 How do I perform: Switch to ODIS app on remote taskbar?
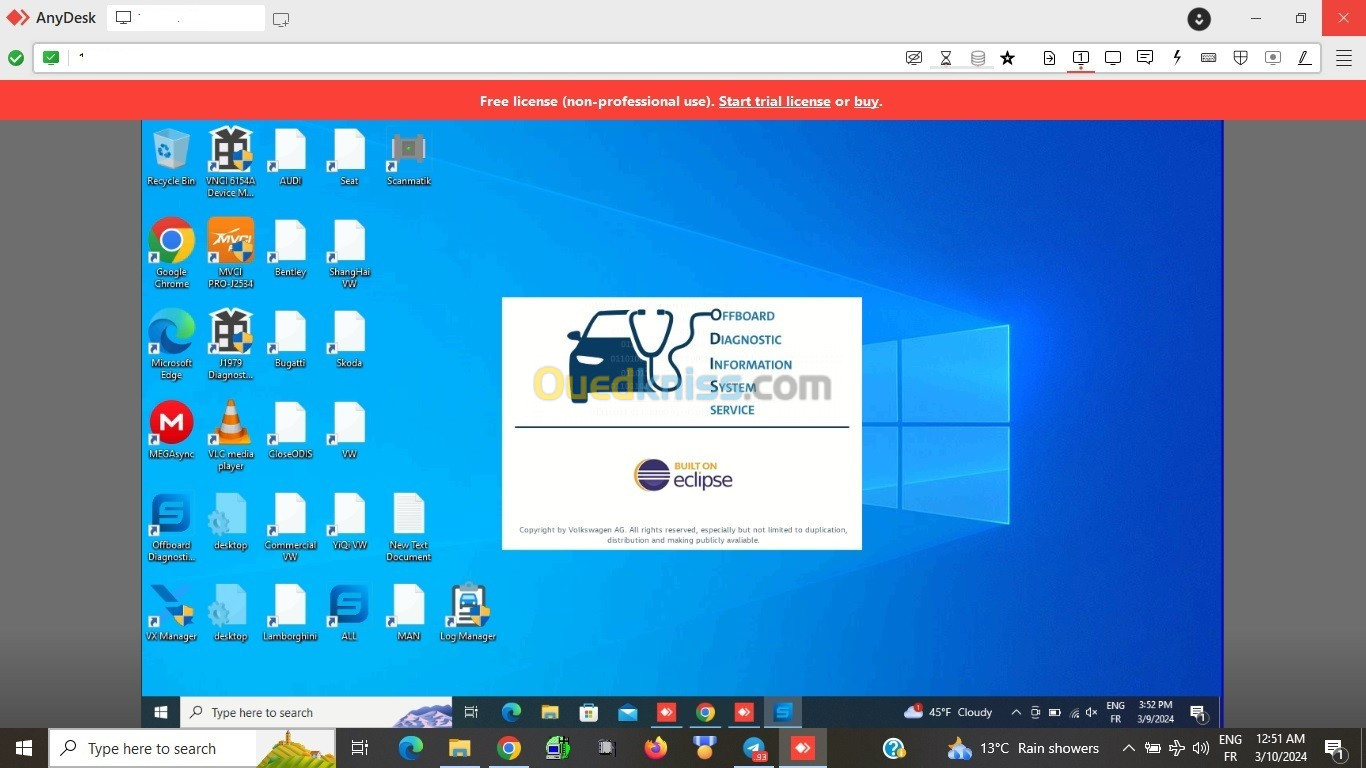pyautogui.click(x=783, y=712)
